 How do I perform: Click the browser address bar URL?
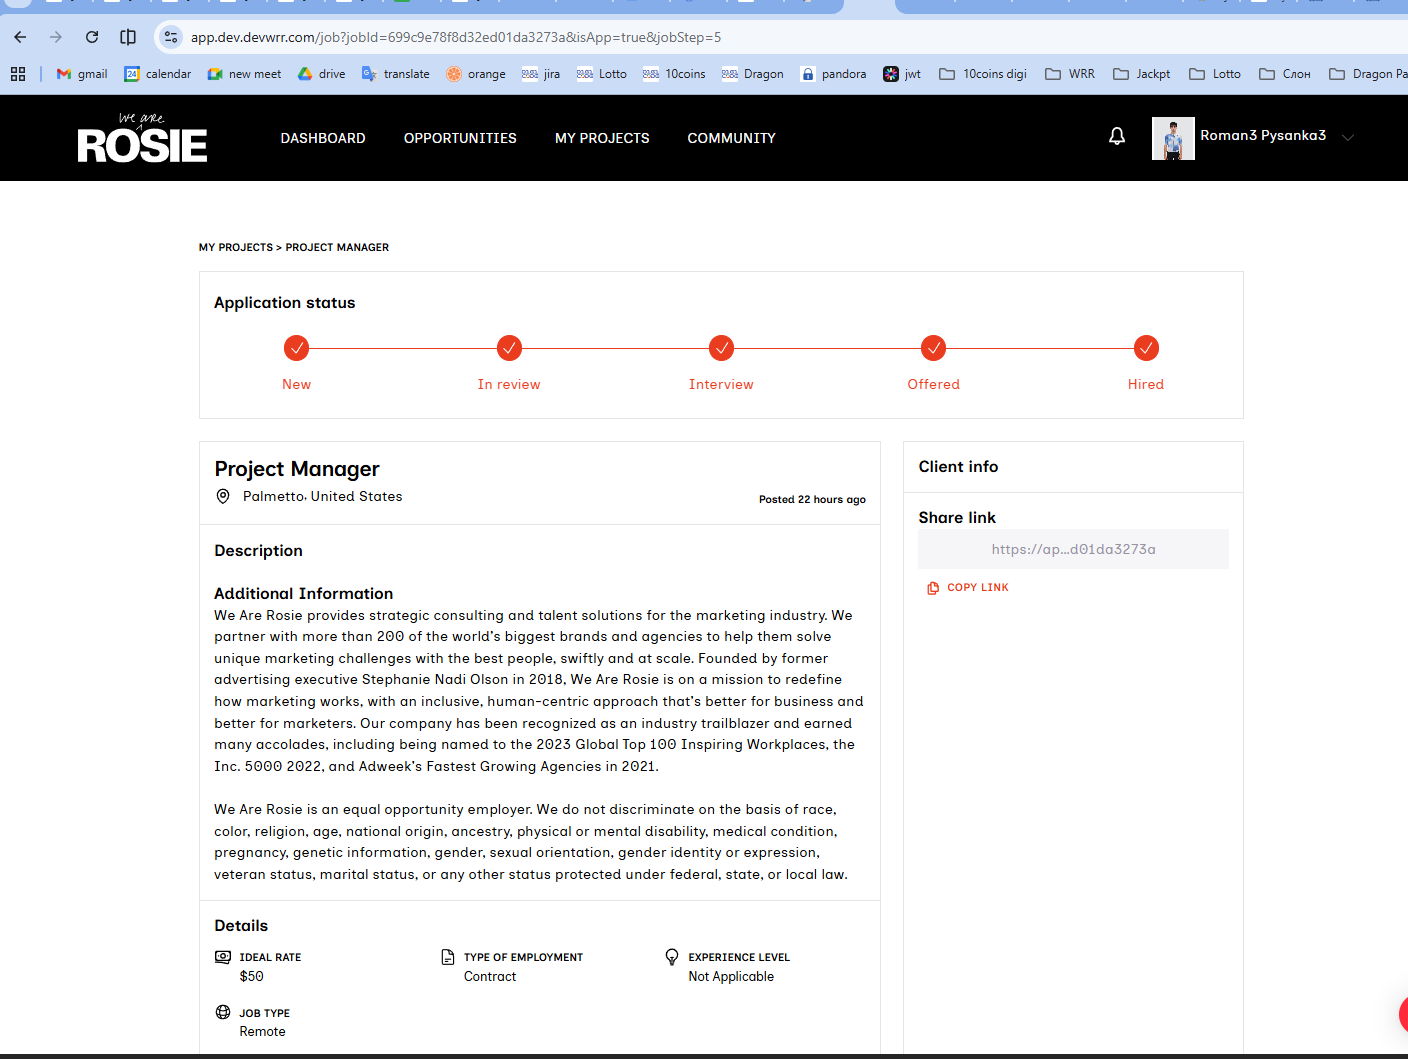(x=456, y=37)
